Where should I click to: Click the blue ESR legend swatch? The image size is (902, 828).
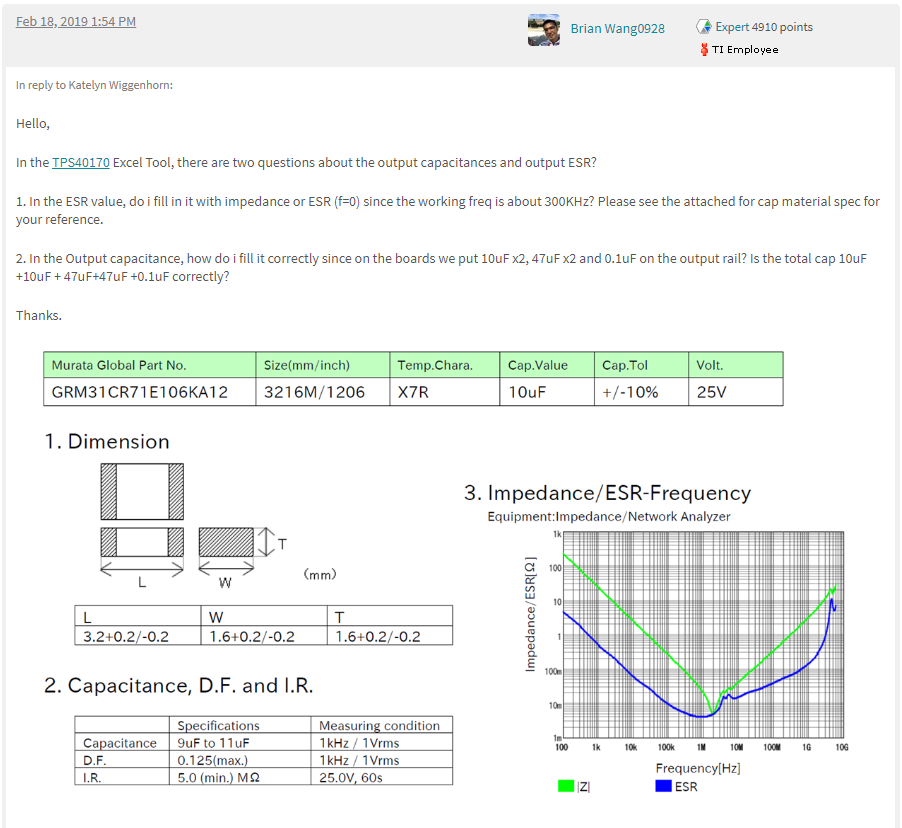tap(663, 786)
